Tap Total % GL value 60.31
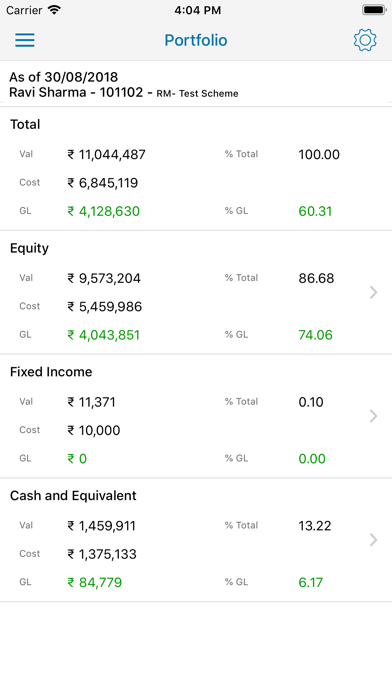Viewport: 392px width, 696px height. pos(315,211)
